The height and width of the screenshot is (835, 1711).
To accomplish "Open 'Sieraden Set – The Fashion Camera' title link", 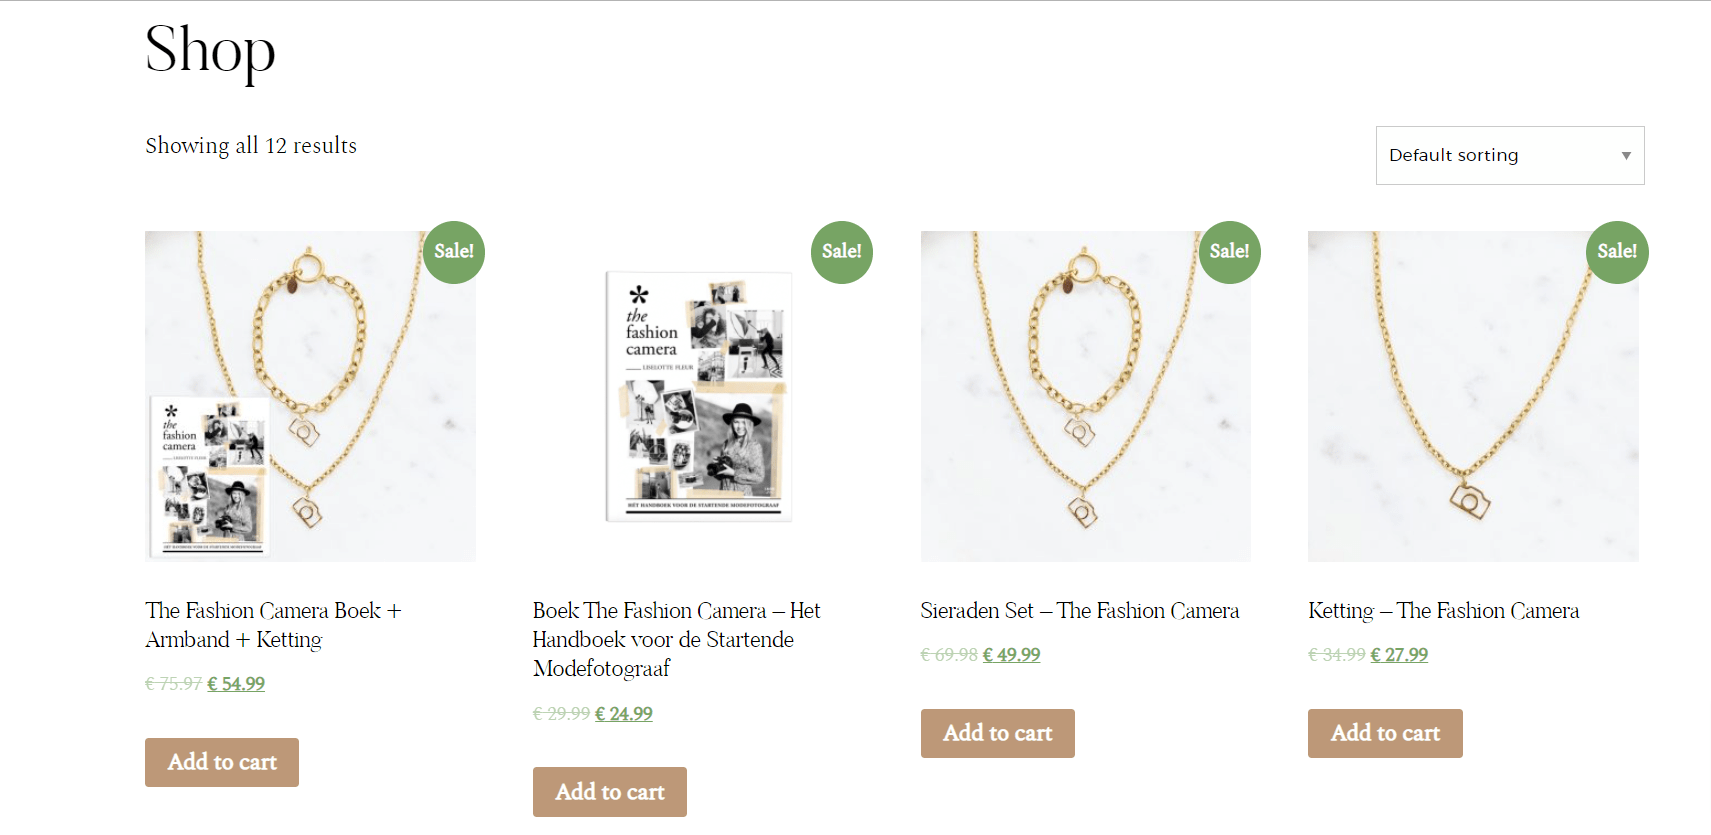I will click(1079, 611).
